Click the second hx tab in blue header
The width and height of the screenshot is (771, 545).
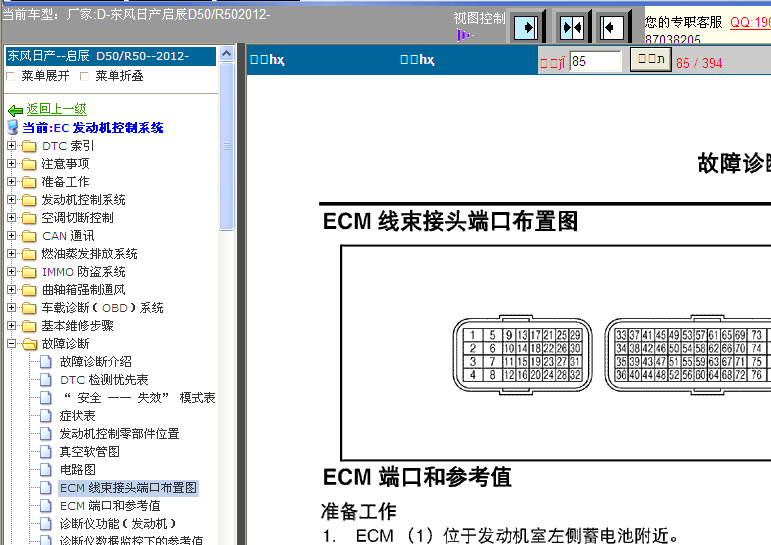(417, 60)
